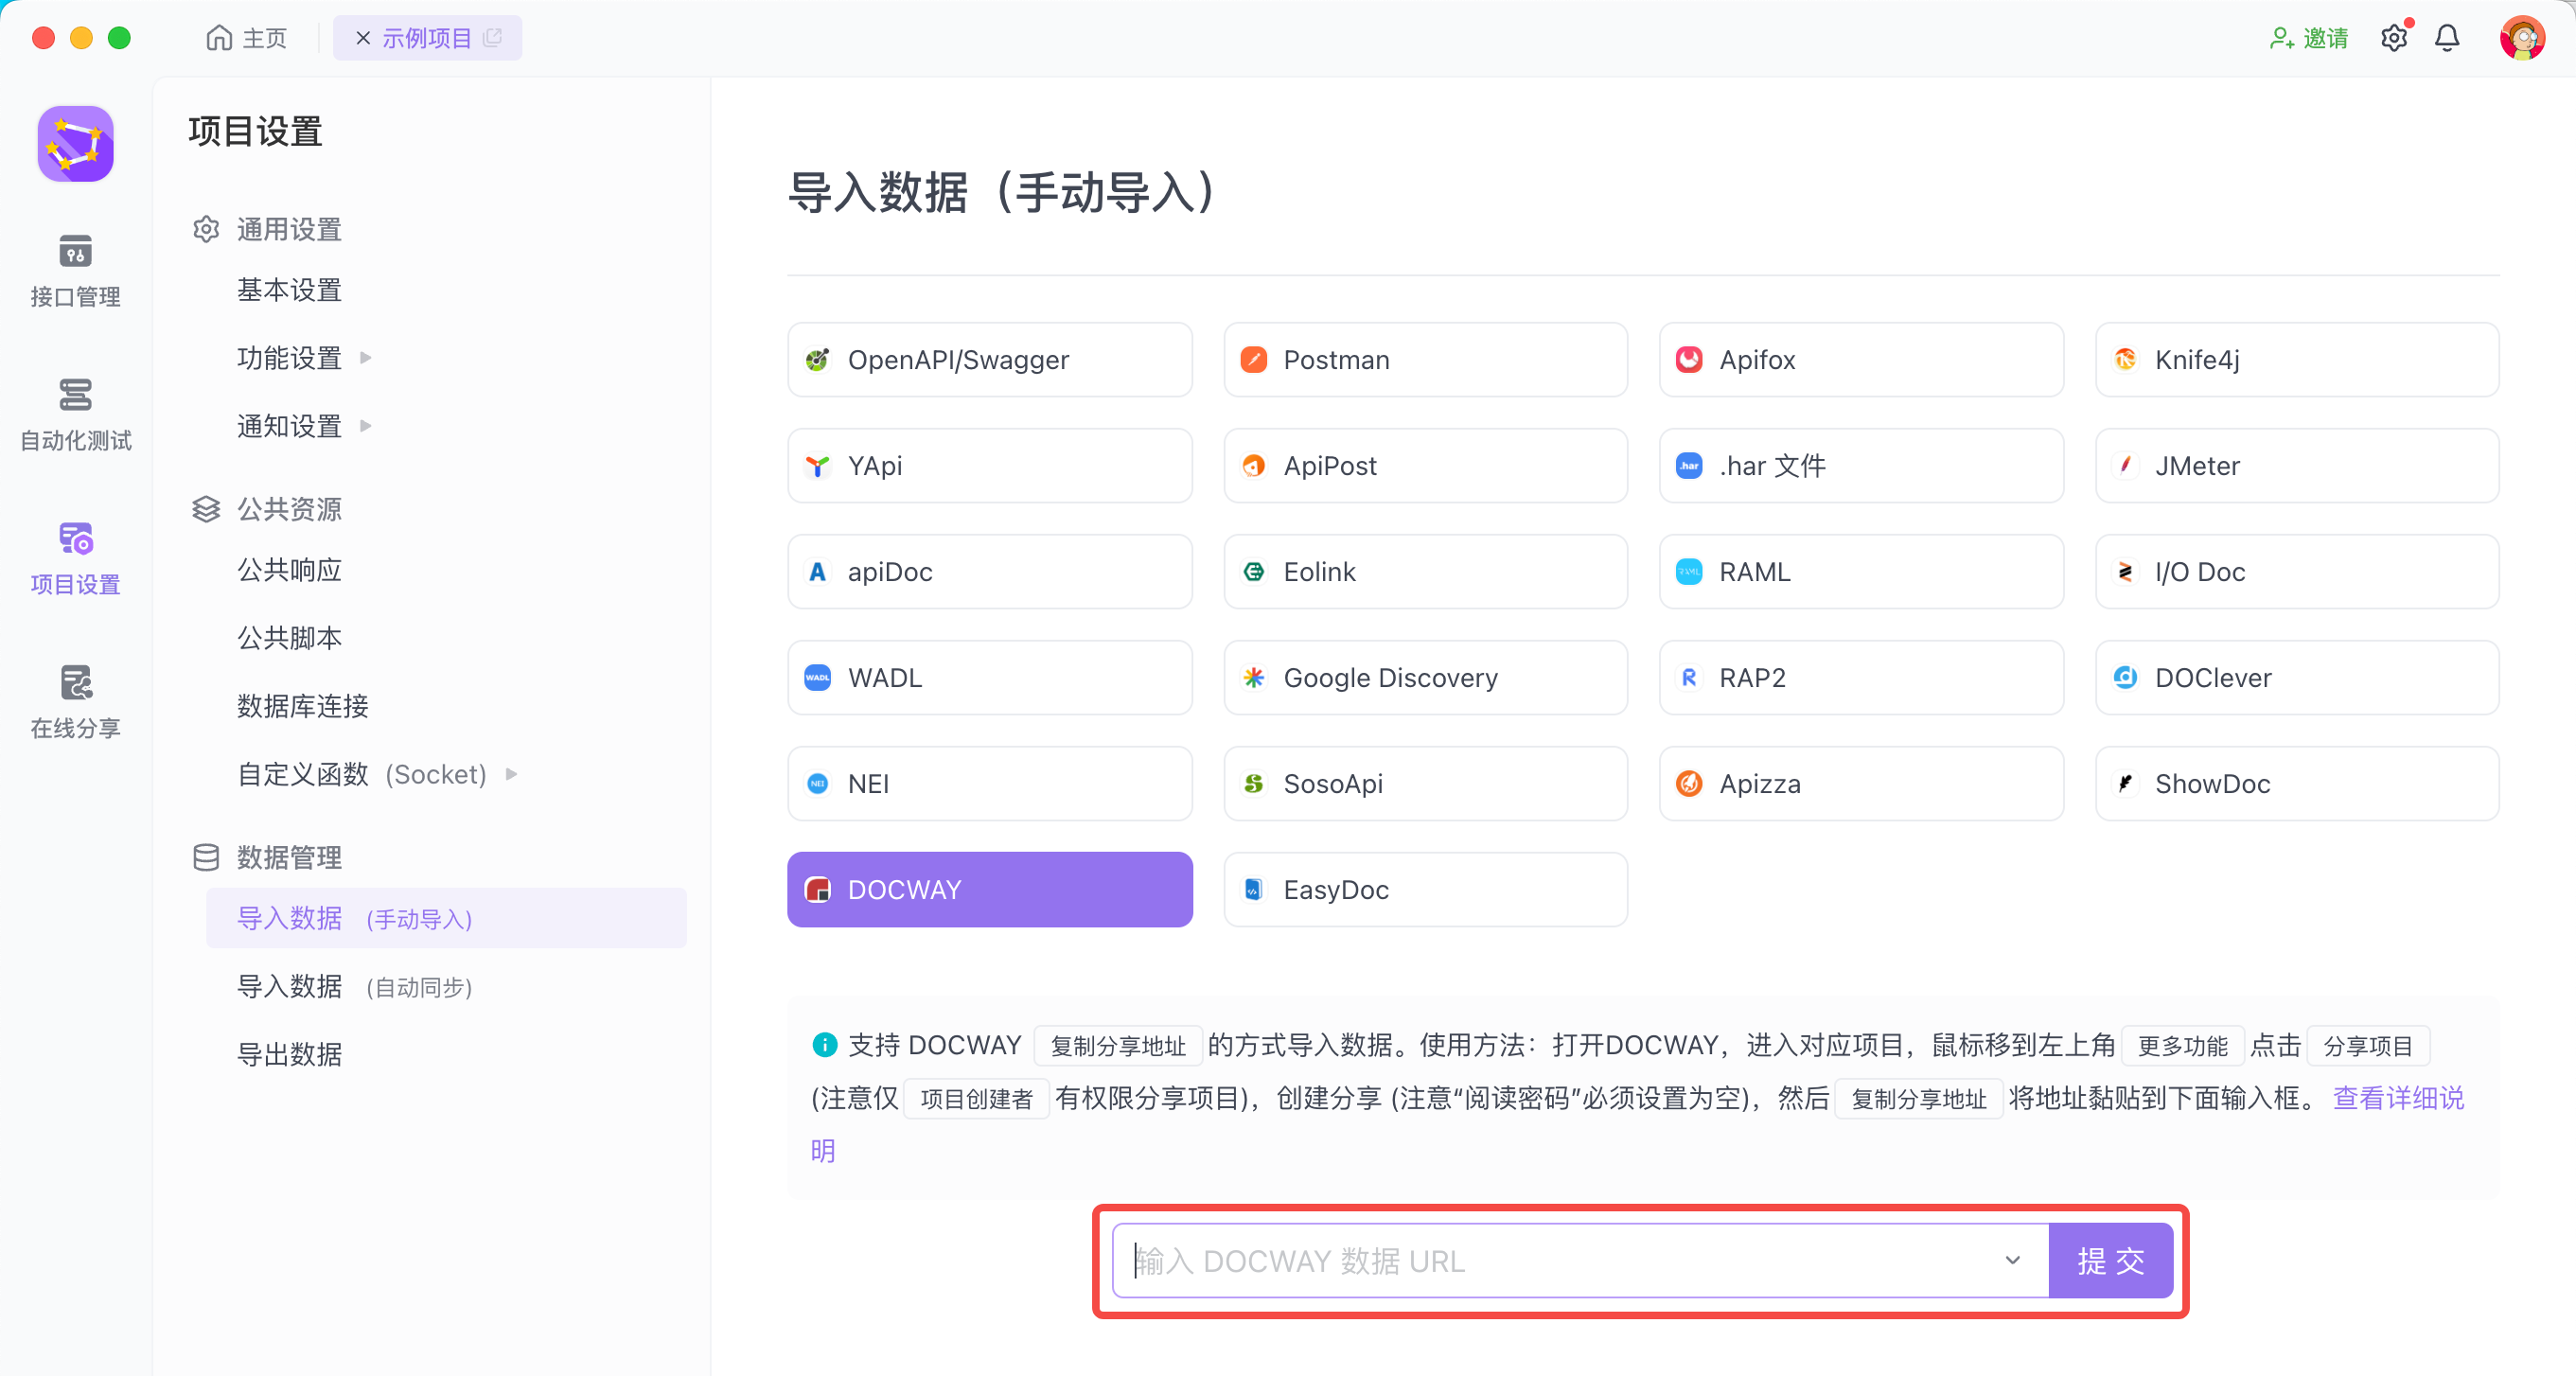Open the 查看详细说明 link
2576x1376 pixels.
tap(2397, 1098)
